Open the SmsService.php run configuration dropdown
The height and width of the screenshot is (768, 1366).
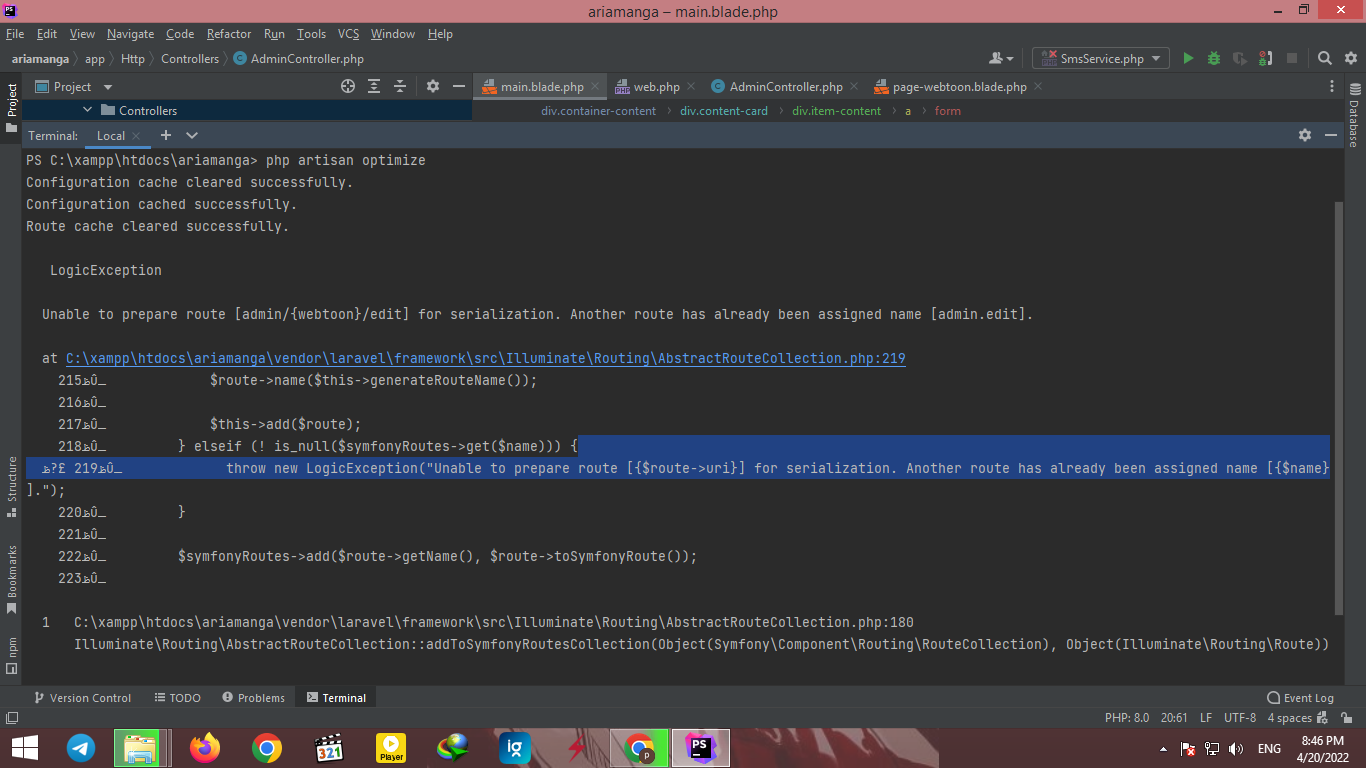click(1100, 59)
